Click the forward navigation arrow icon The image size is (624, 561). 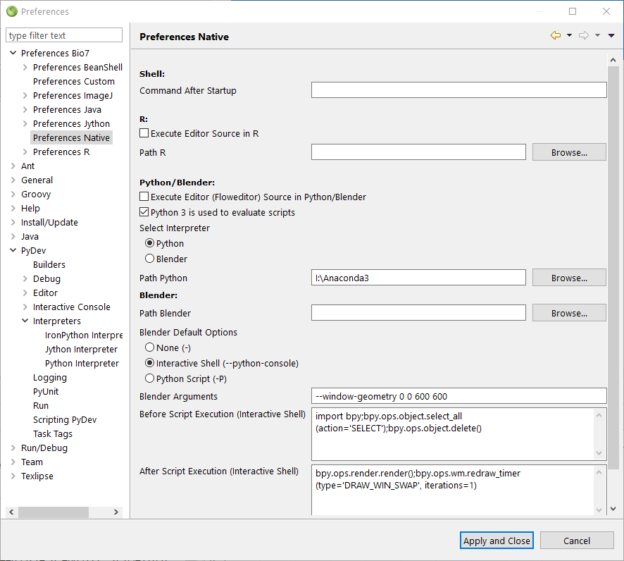point(584,36)
